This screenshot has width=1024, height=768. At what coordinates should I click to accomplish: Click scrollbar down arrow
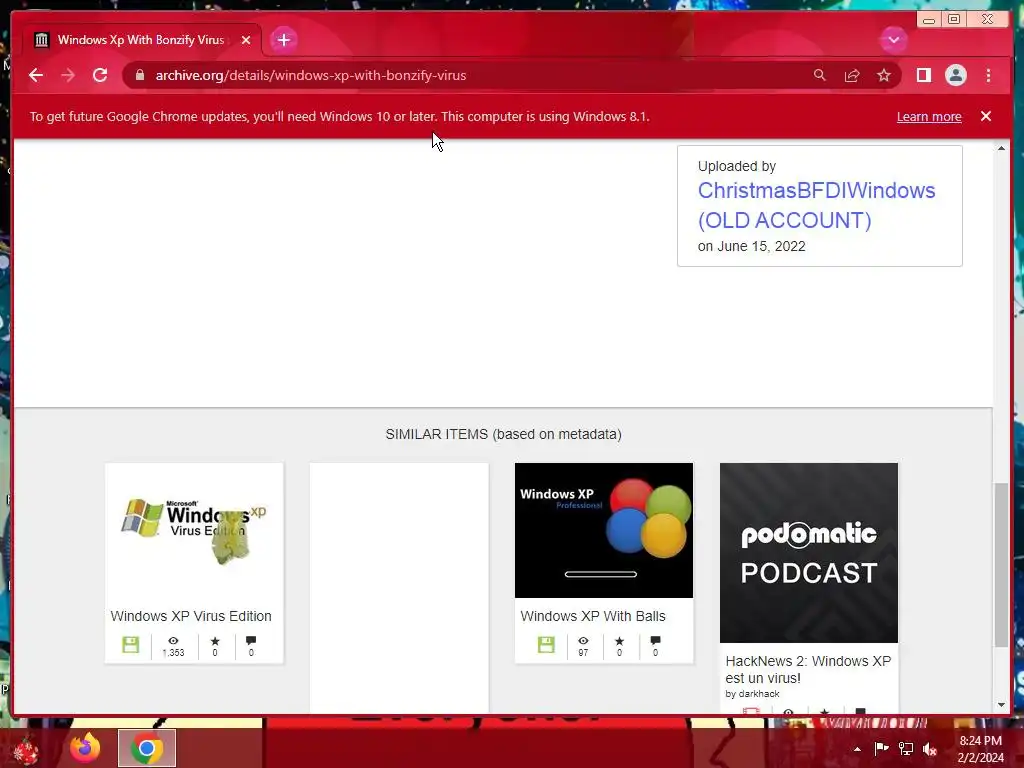coord(1001,705)
